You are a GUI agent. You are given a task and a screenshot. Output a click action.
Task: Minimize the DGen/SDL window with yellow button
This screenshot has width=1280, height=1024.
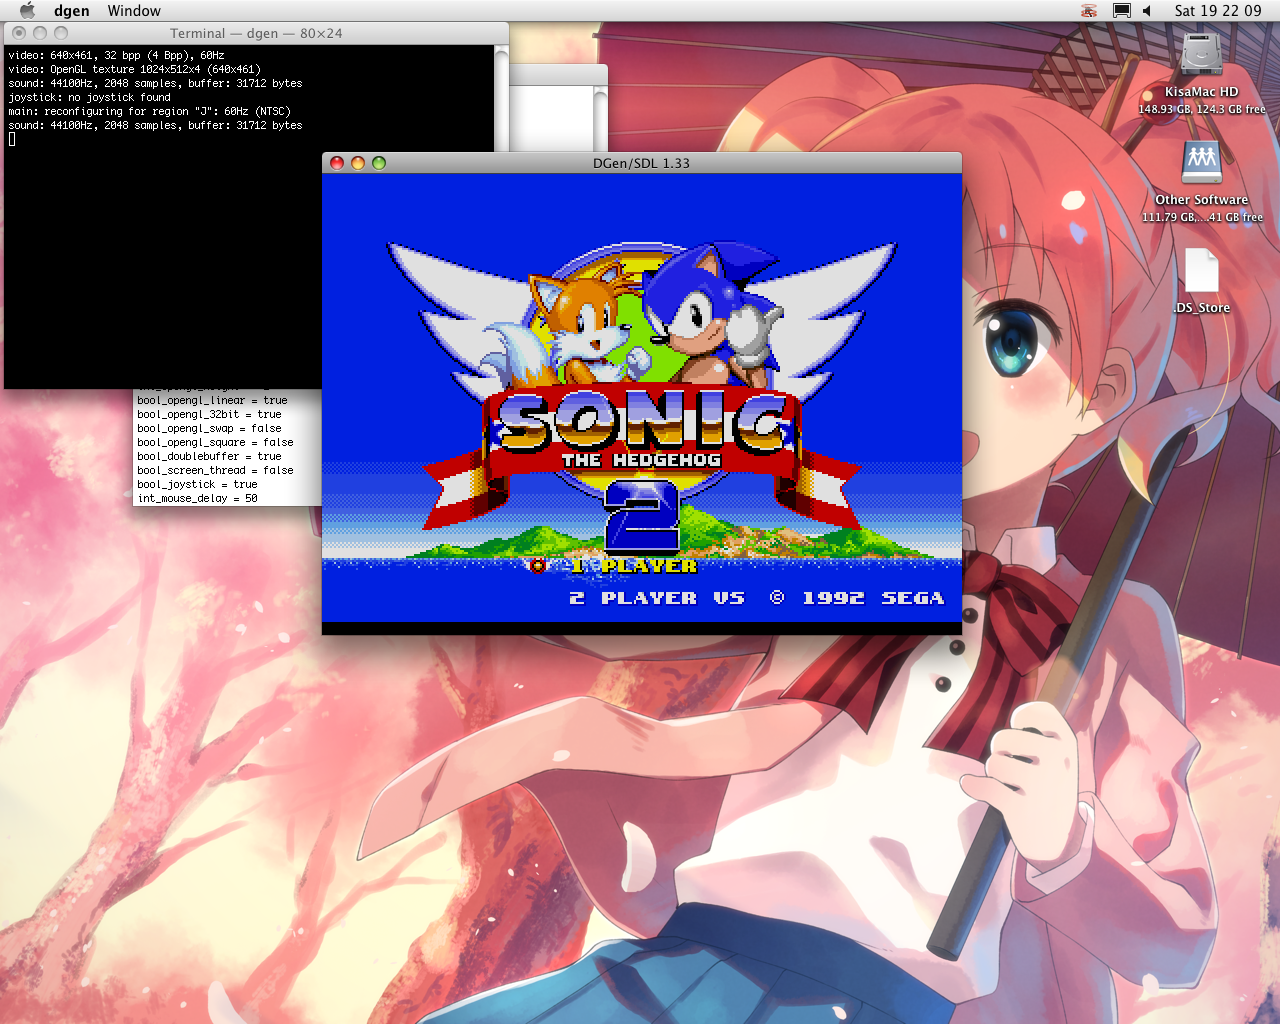[358, 163]
